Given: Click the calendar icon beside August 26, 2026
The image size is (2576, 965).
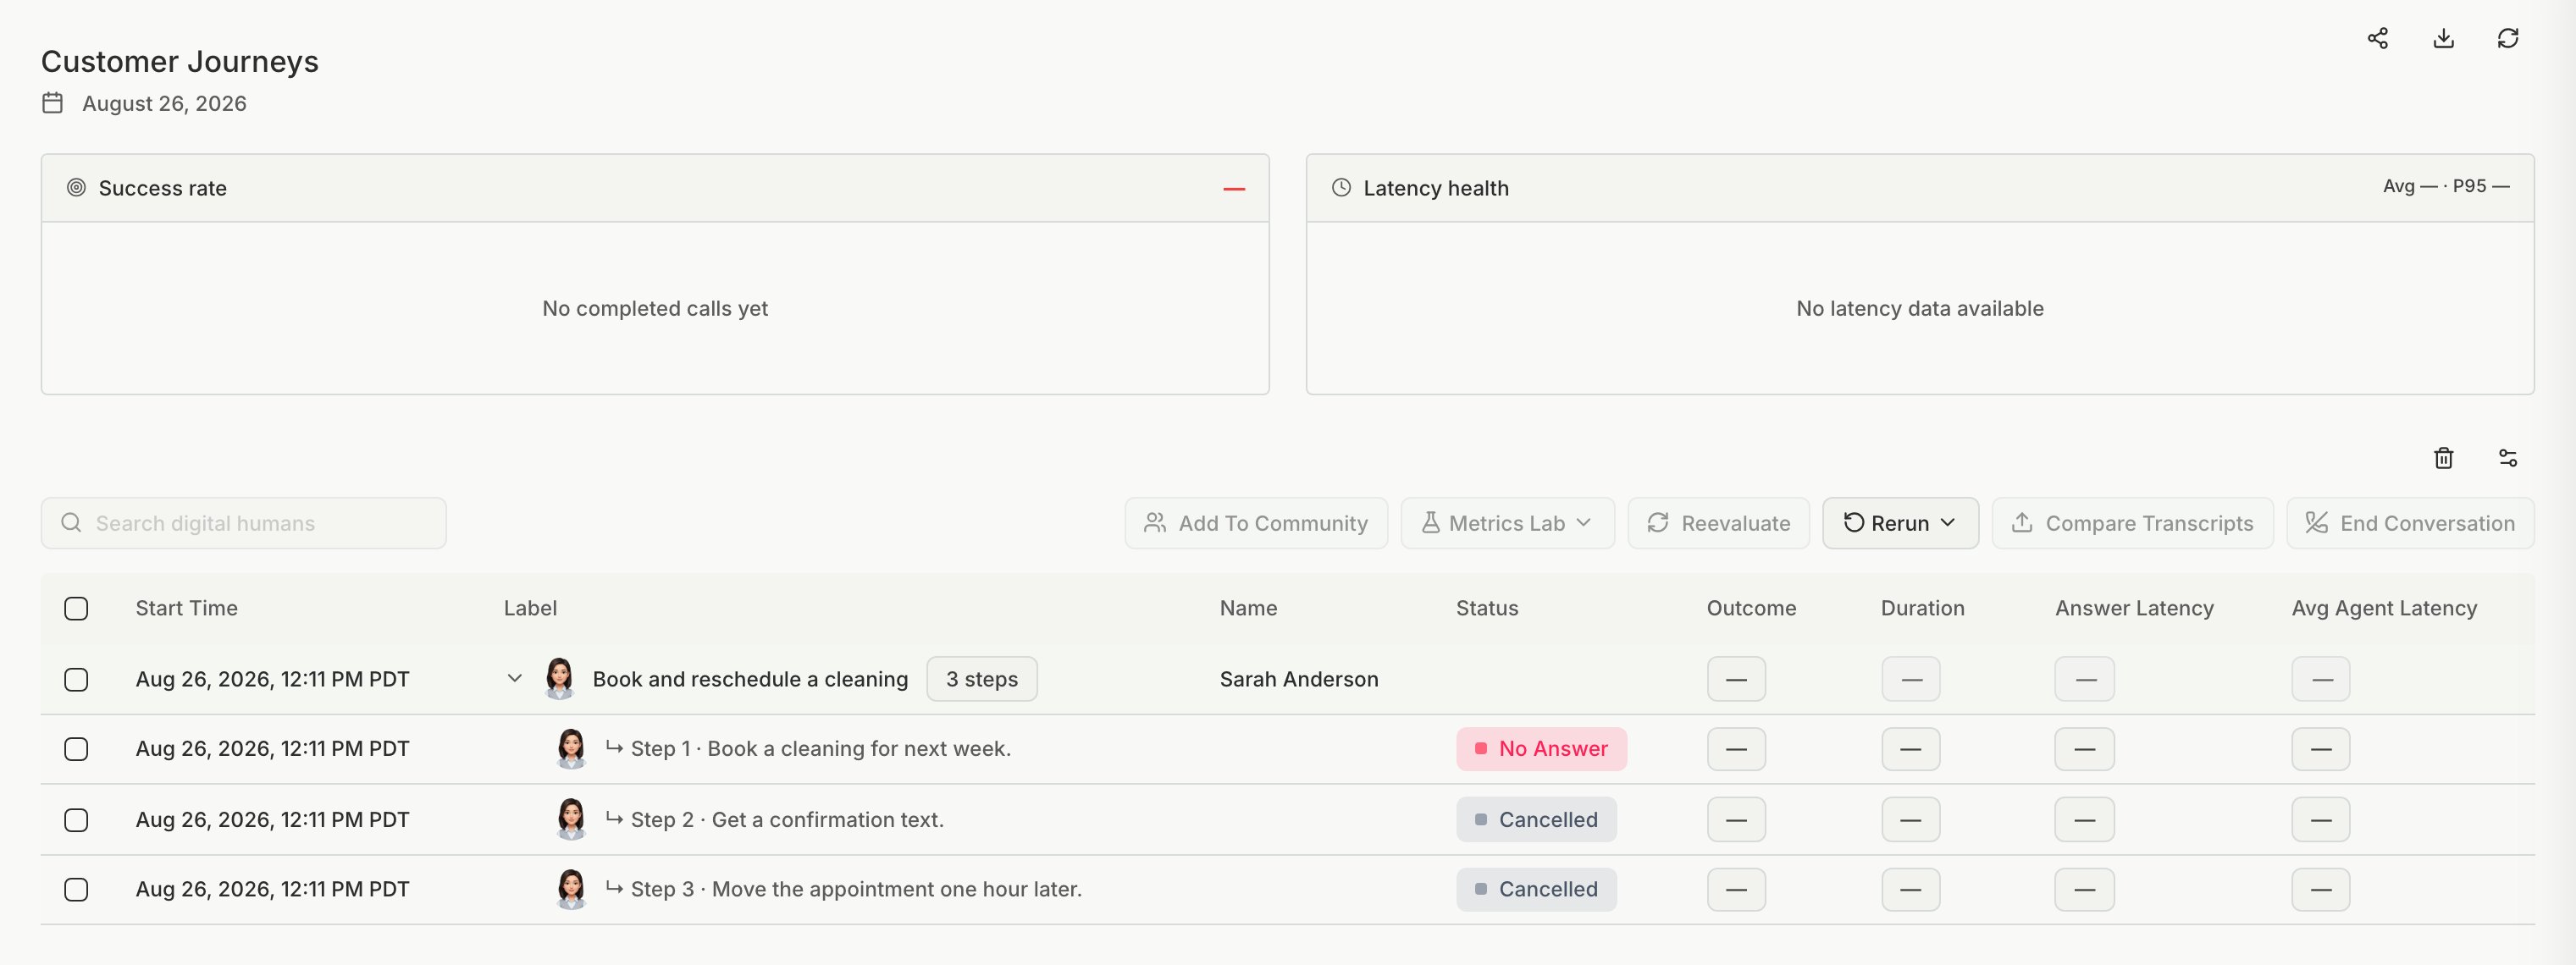Looking at the screenshot, I should tap(53, 103).
